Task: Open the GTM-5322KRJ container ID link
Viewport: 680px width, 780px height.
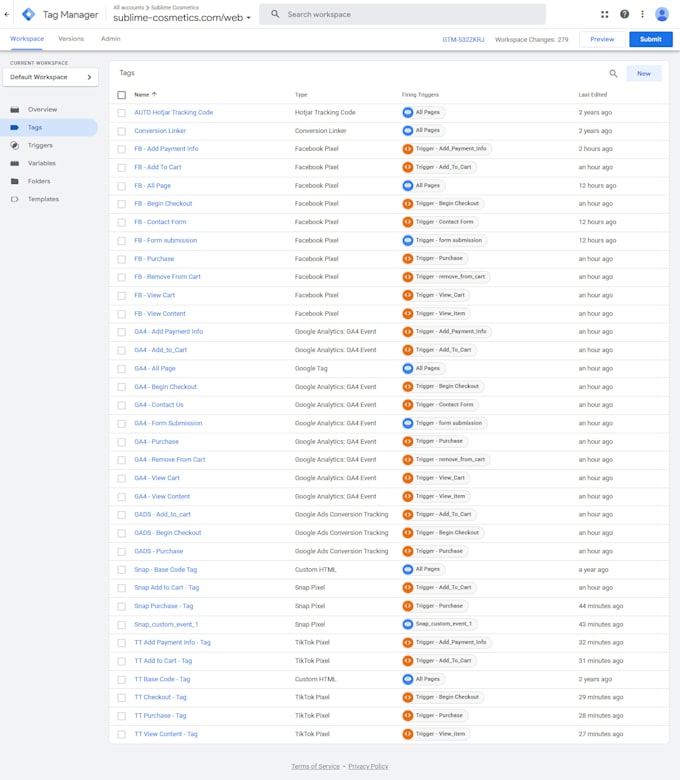Action: [x=463, y=39]
